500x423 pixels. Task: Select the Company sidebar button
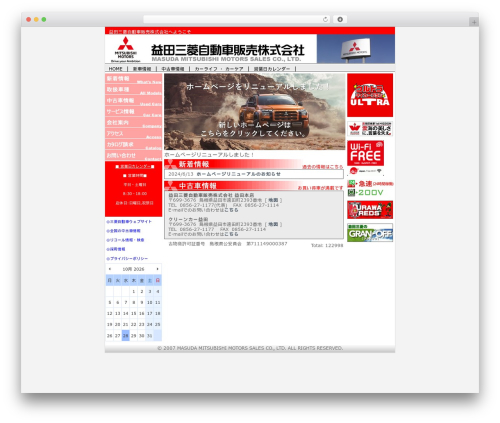pos(134,123)
